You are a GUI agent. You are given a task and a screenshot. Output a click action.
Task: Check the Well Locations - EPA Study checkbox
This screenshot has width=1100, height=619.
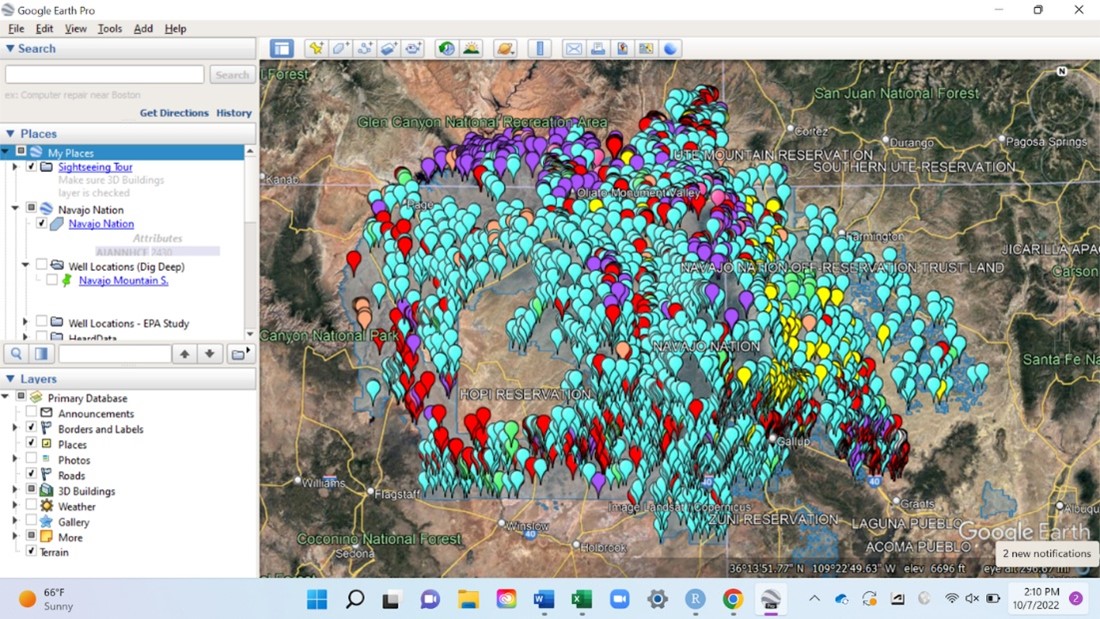[42, 323]
